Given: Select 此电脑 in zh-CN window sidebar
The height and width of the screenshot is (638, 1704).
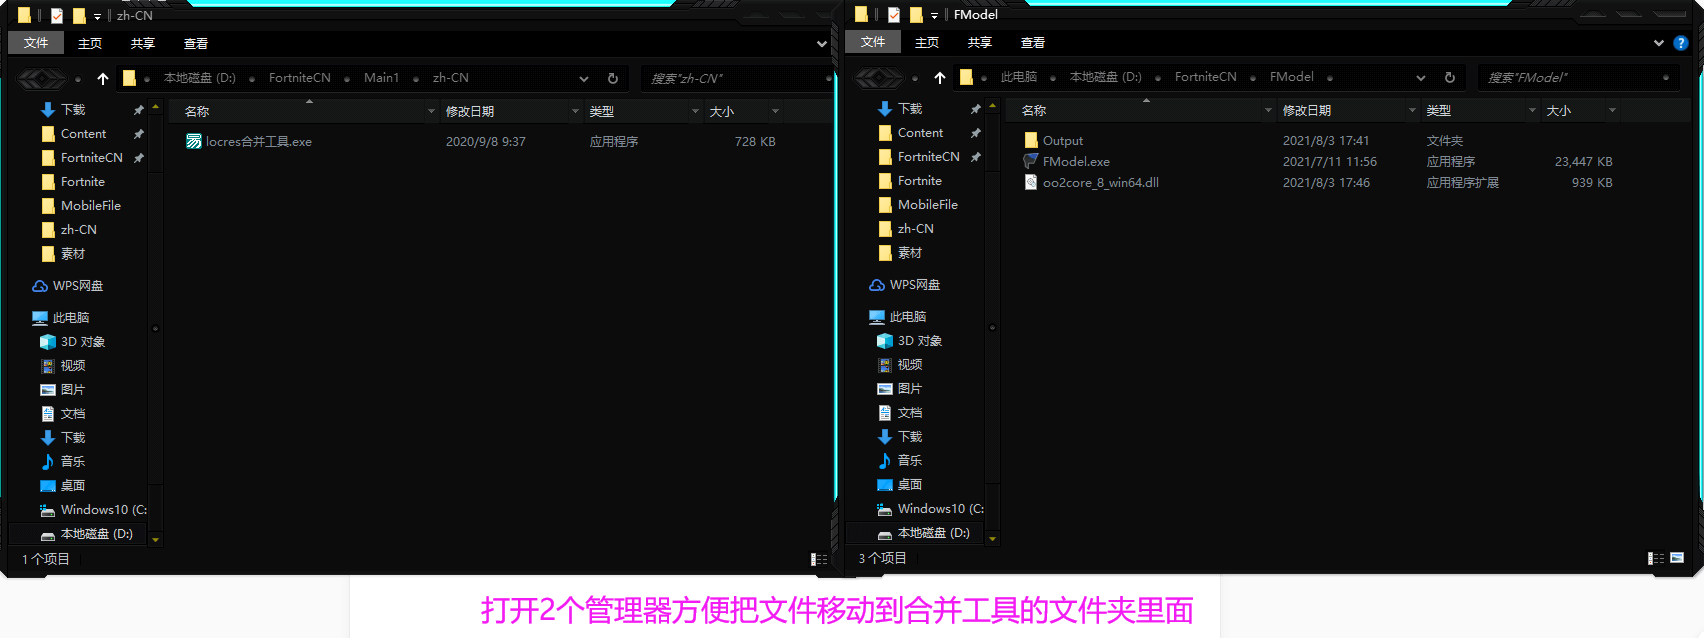Looking at the screenshot, I should pyautogui.click(x=61, y=318).
